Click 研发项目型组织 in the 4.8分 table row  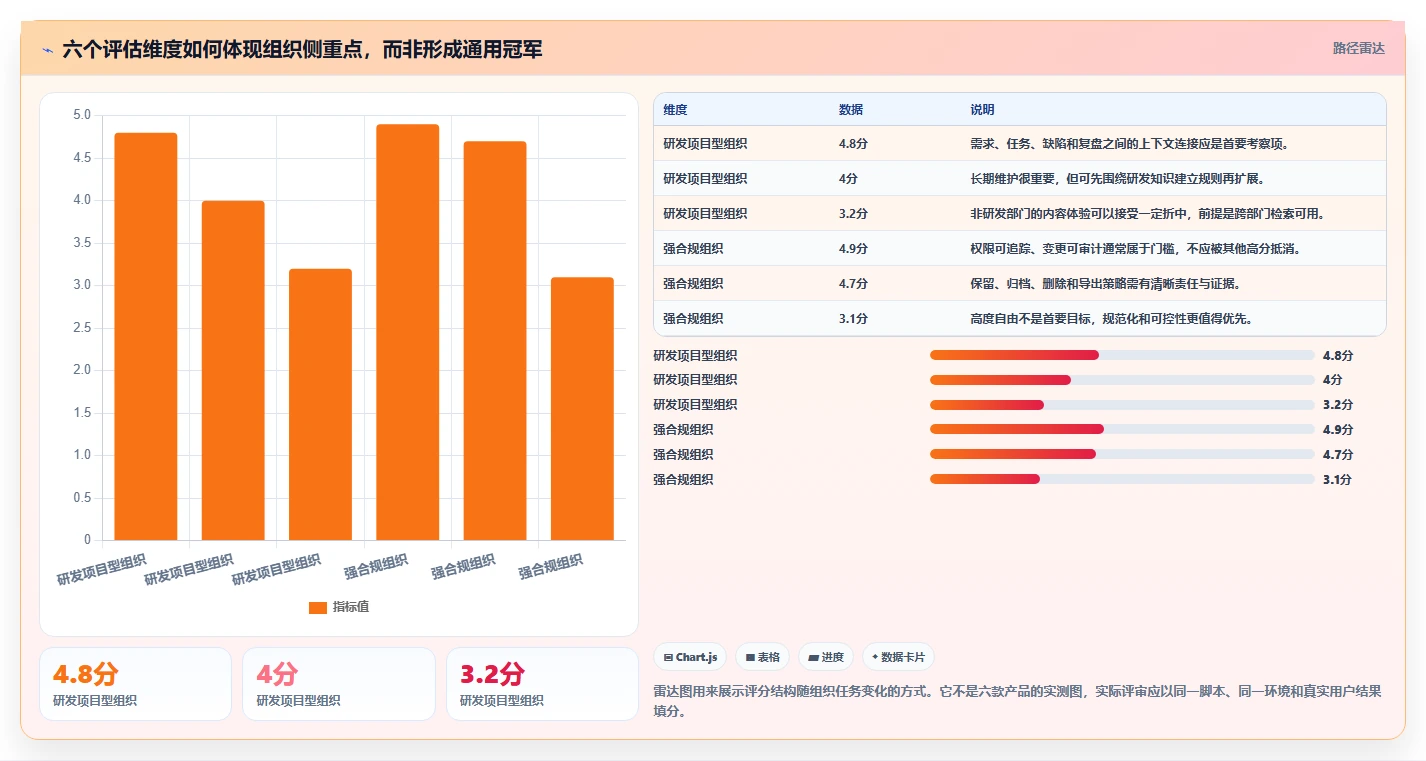click(705, 144)
